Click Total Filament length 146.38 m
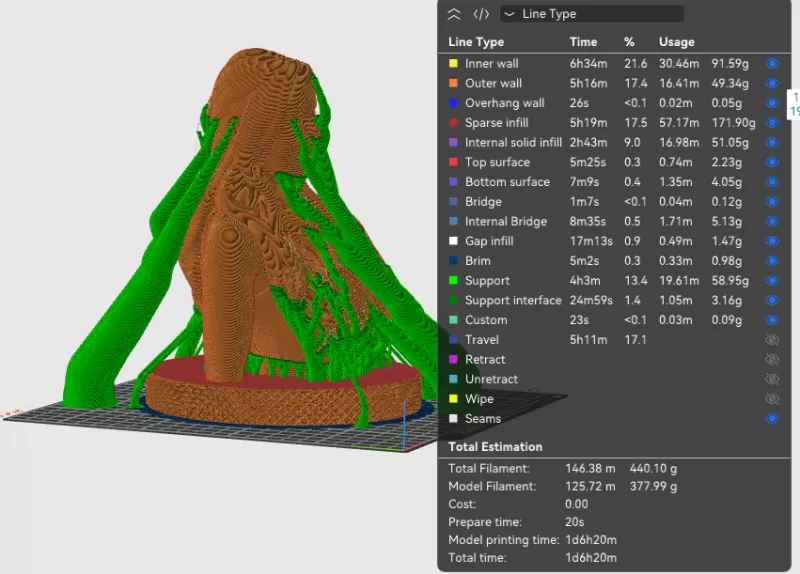Screen dimensions: 800x574 coord(590,468)
